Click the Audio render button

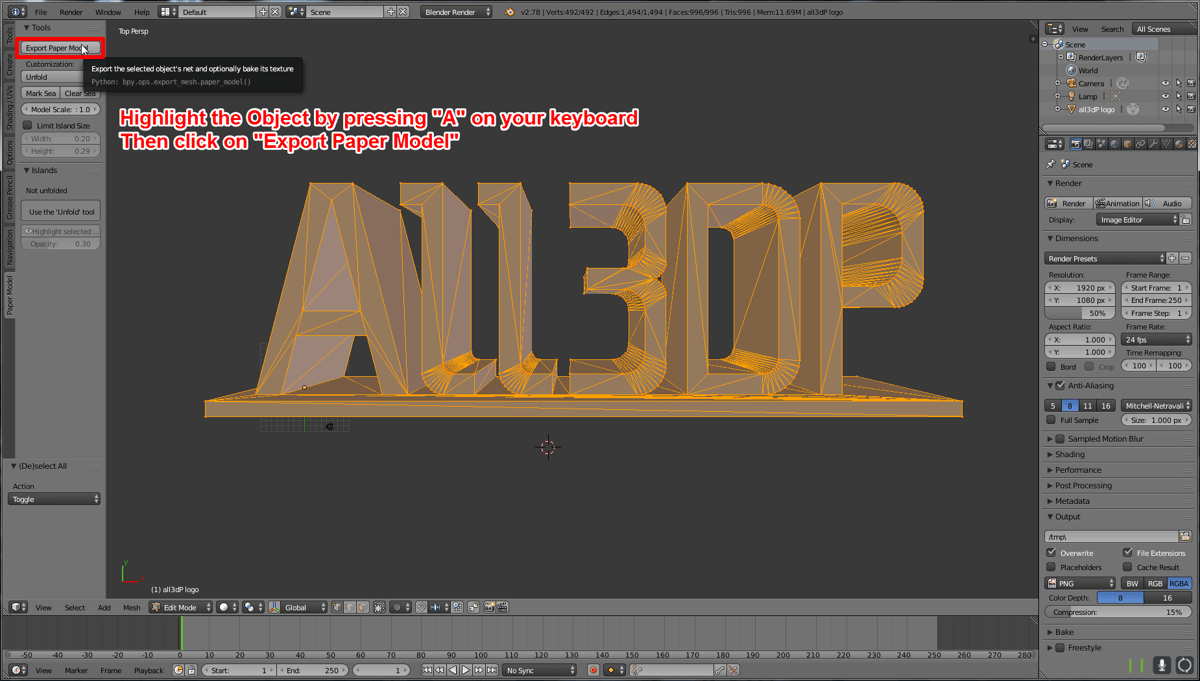pyautogui.click(x=1167, y=203)
